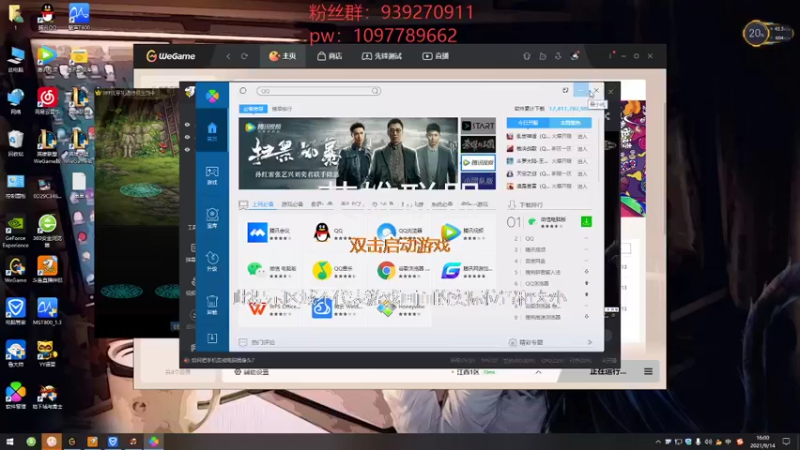Open hot comments link at bottom left
The width and height of the screenshot is (800, 450).
pyautogui.click(x=257, y=342)
